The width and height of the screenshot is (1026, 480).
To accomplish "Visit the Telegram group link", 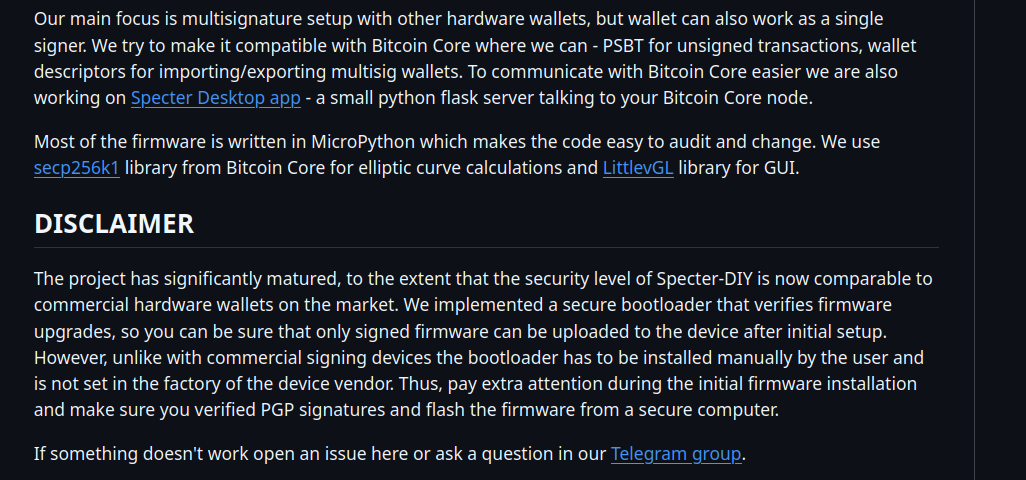I will [676, 454].
